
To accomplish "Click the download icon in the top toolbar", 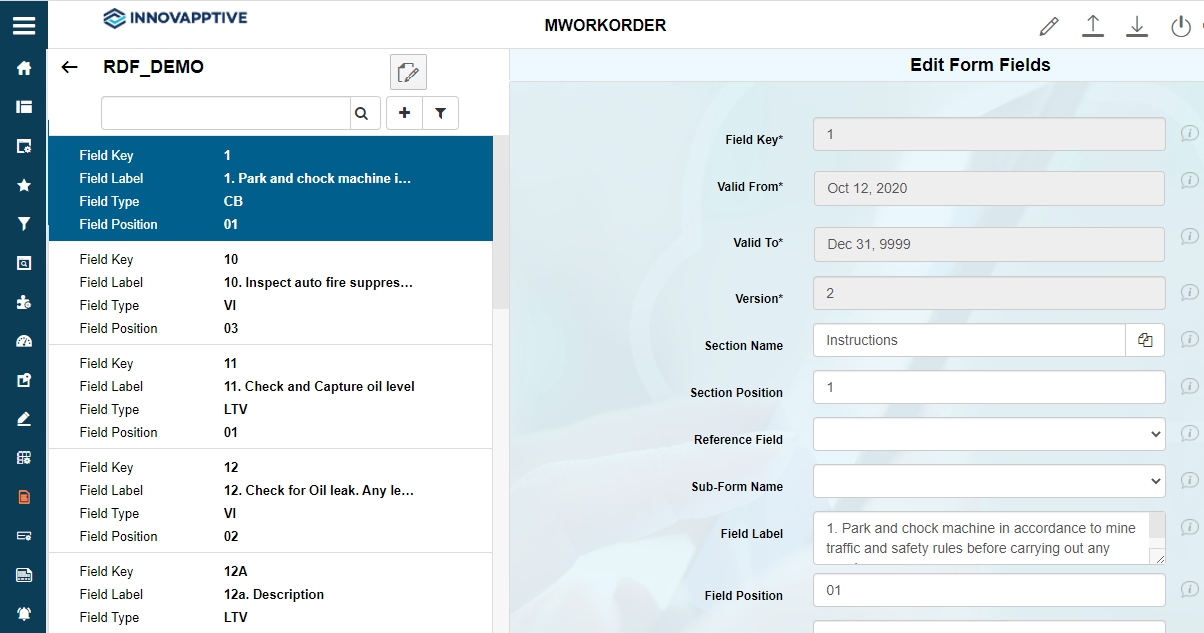I will (x=1136, y=26).
